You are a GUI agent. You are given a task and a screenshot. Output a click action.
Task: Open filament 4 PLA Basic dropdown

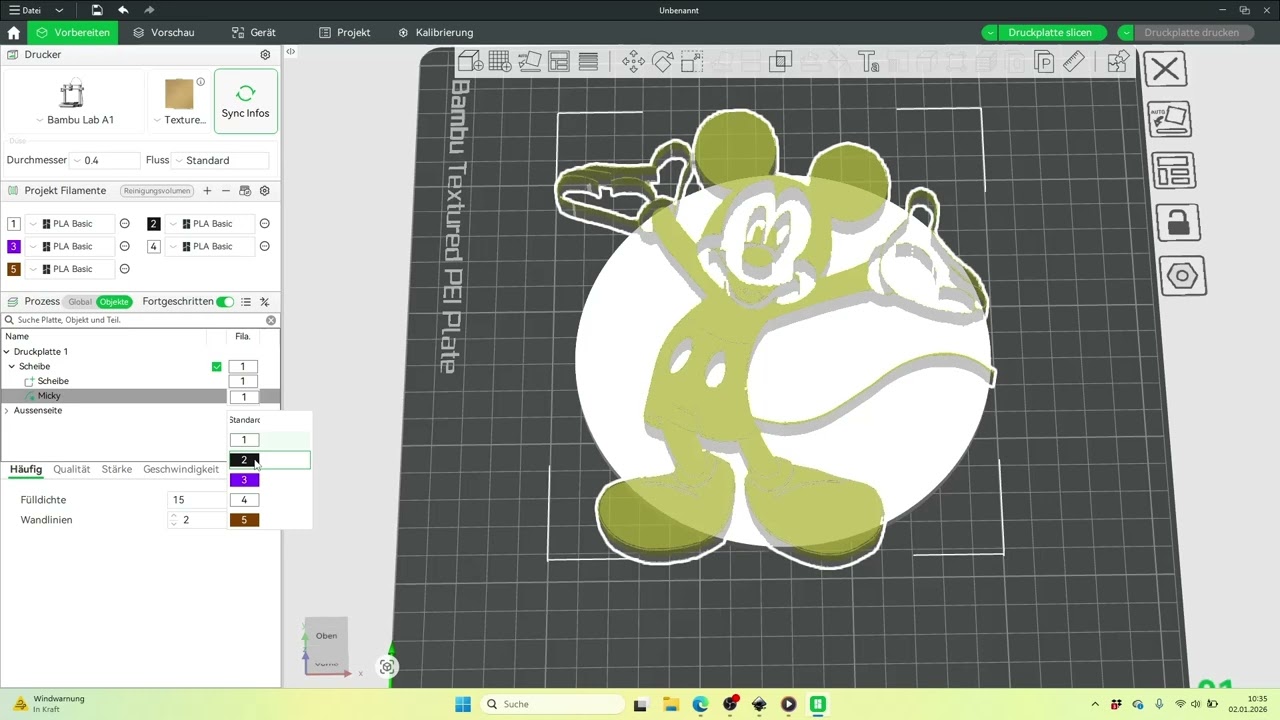(x=210, y=247)
